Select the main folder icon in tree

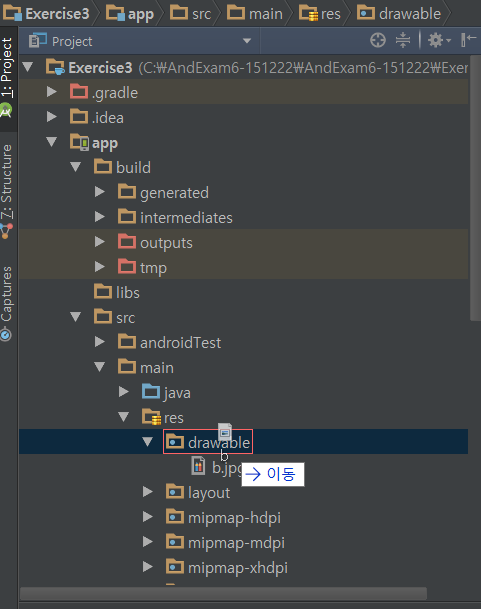pos(127,366)
